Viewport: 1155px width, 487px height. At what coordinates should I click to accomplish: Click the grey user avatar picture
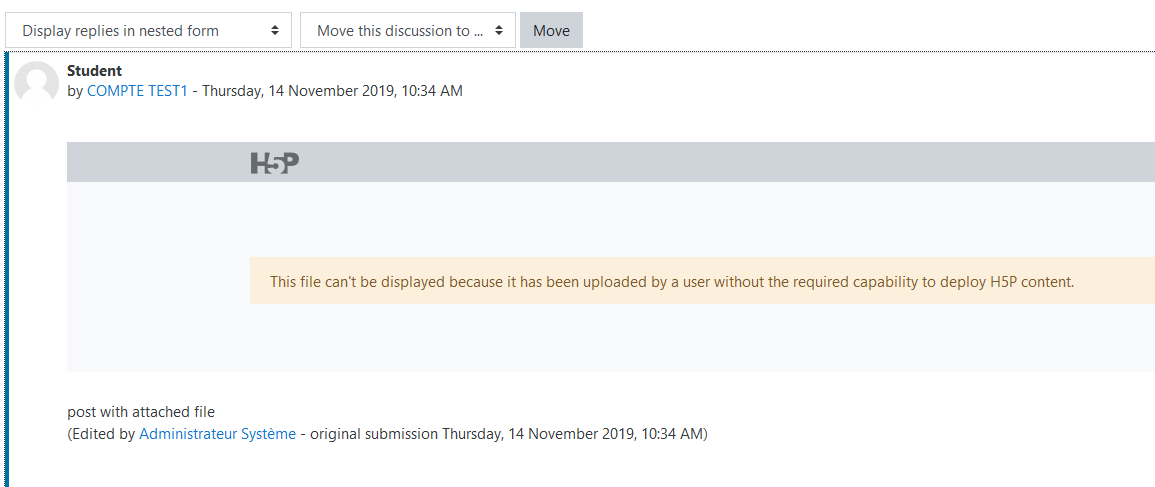click(36, 83)
